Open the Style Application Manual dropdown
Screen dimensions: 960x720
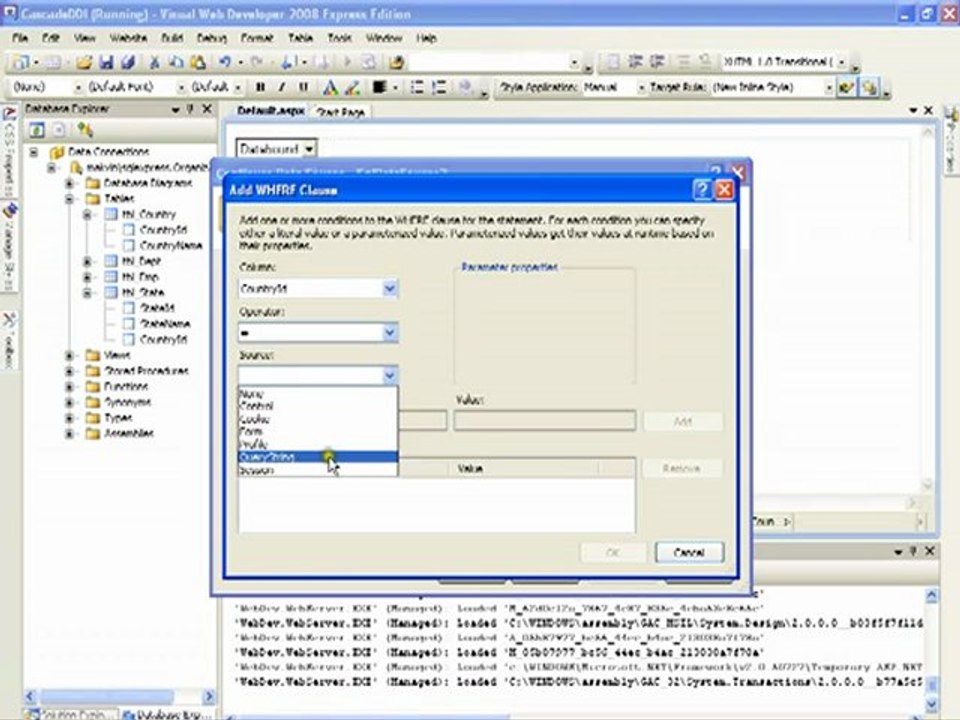tap(642, 88)
